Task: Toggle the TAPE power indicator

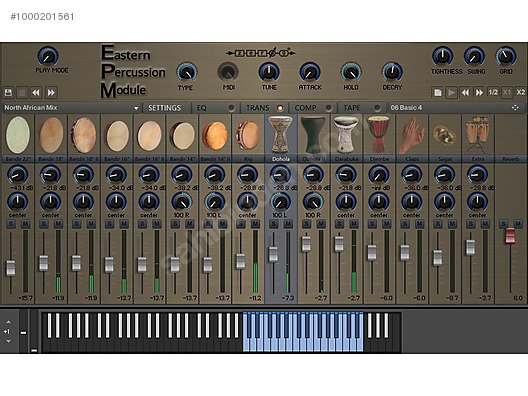Action: (x=377, y=108)
